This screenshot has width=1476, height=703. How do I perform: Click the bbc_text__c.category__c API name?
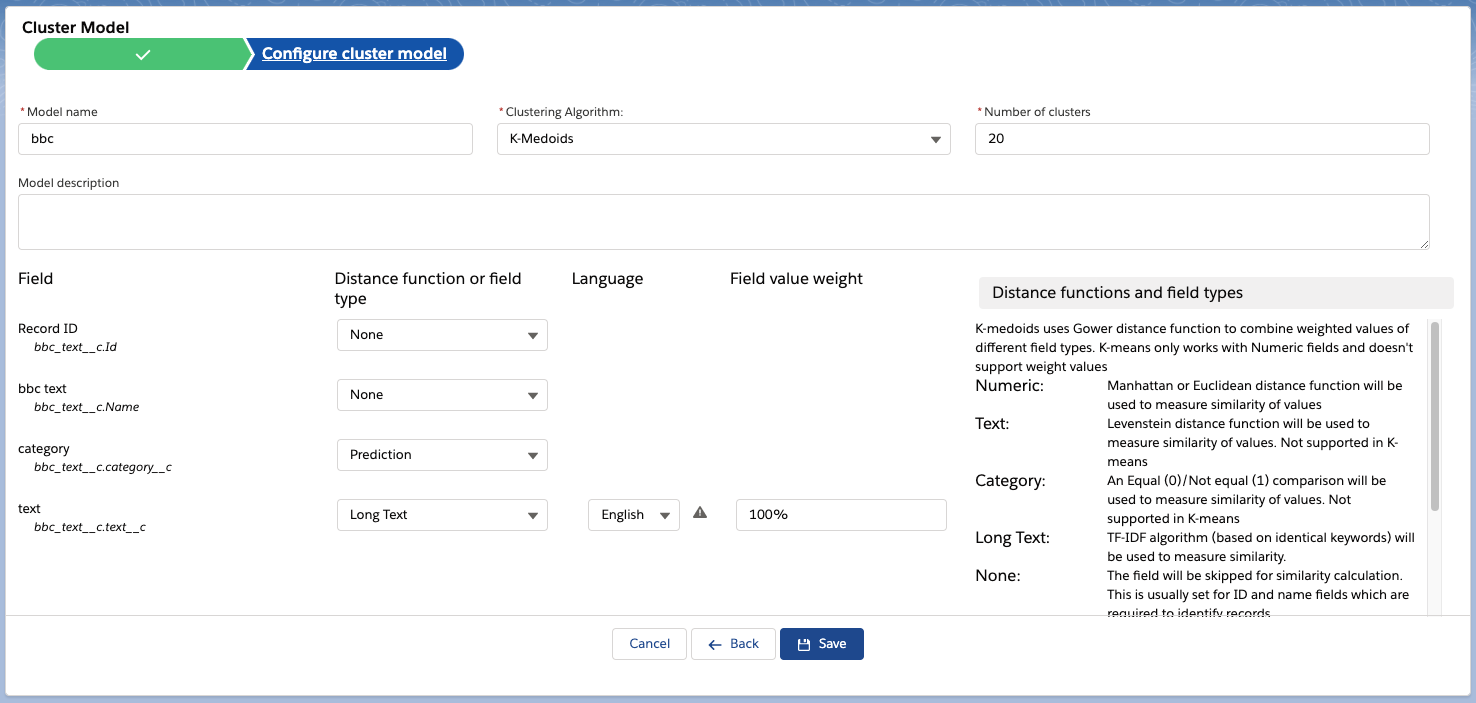103,467
